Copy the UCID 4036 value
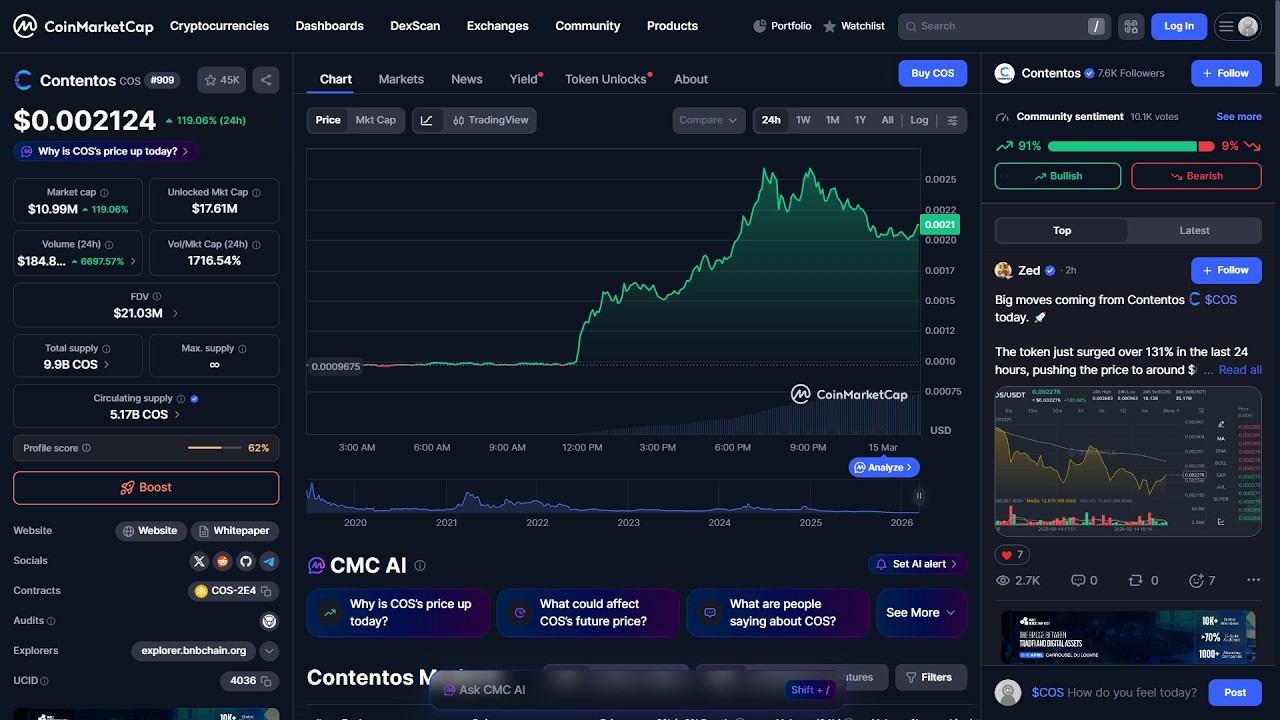The height and width of the screenshot is (720, 1280). coord(267,681)
